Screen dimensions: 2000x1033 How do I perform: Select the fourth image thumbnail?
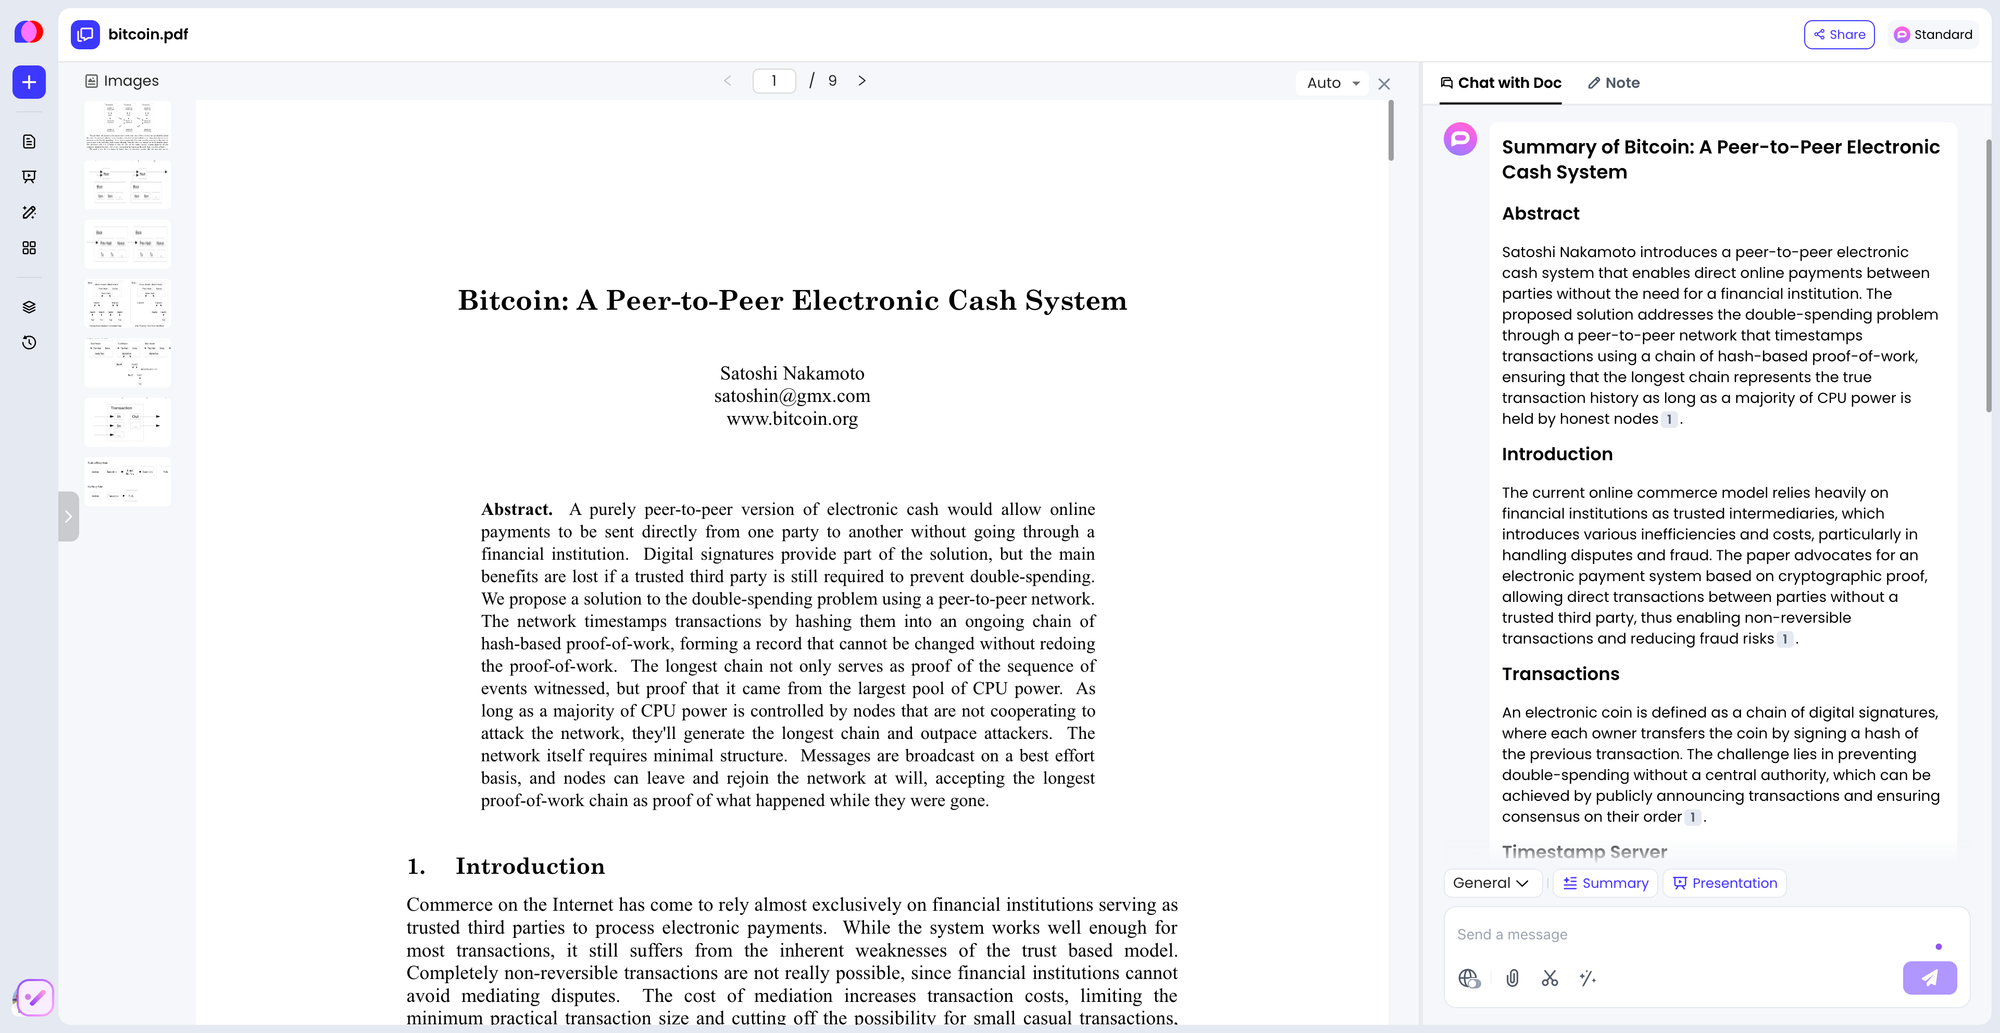click(x=128, y=304)
